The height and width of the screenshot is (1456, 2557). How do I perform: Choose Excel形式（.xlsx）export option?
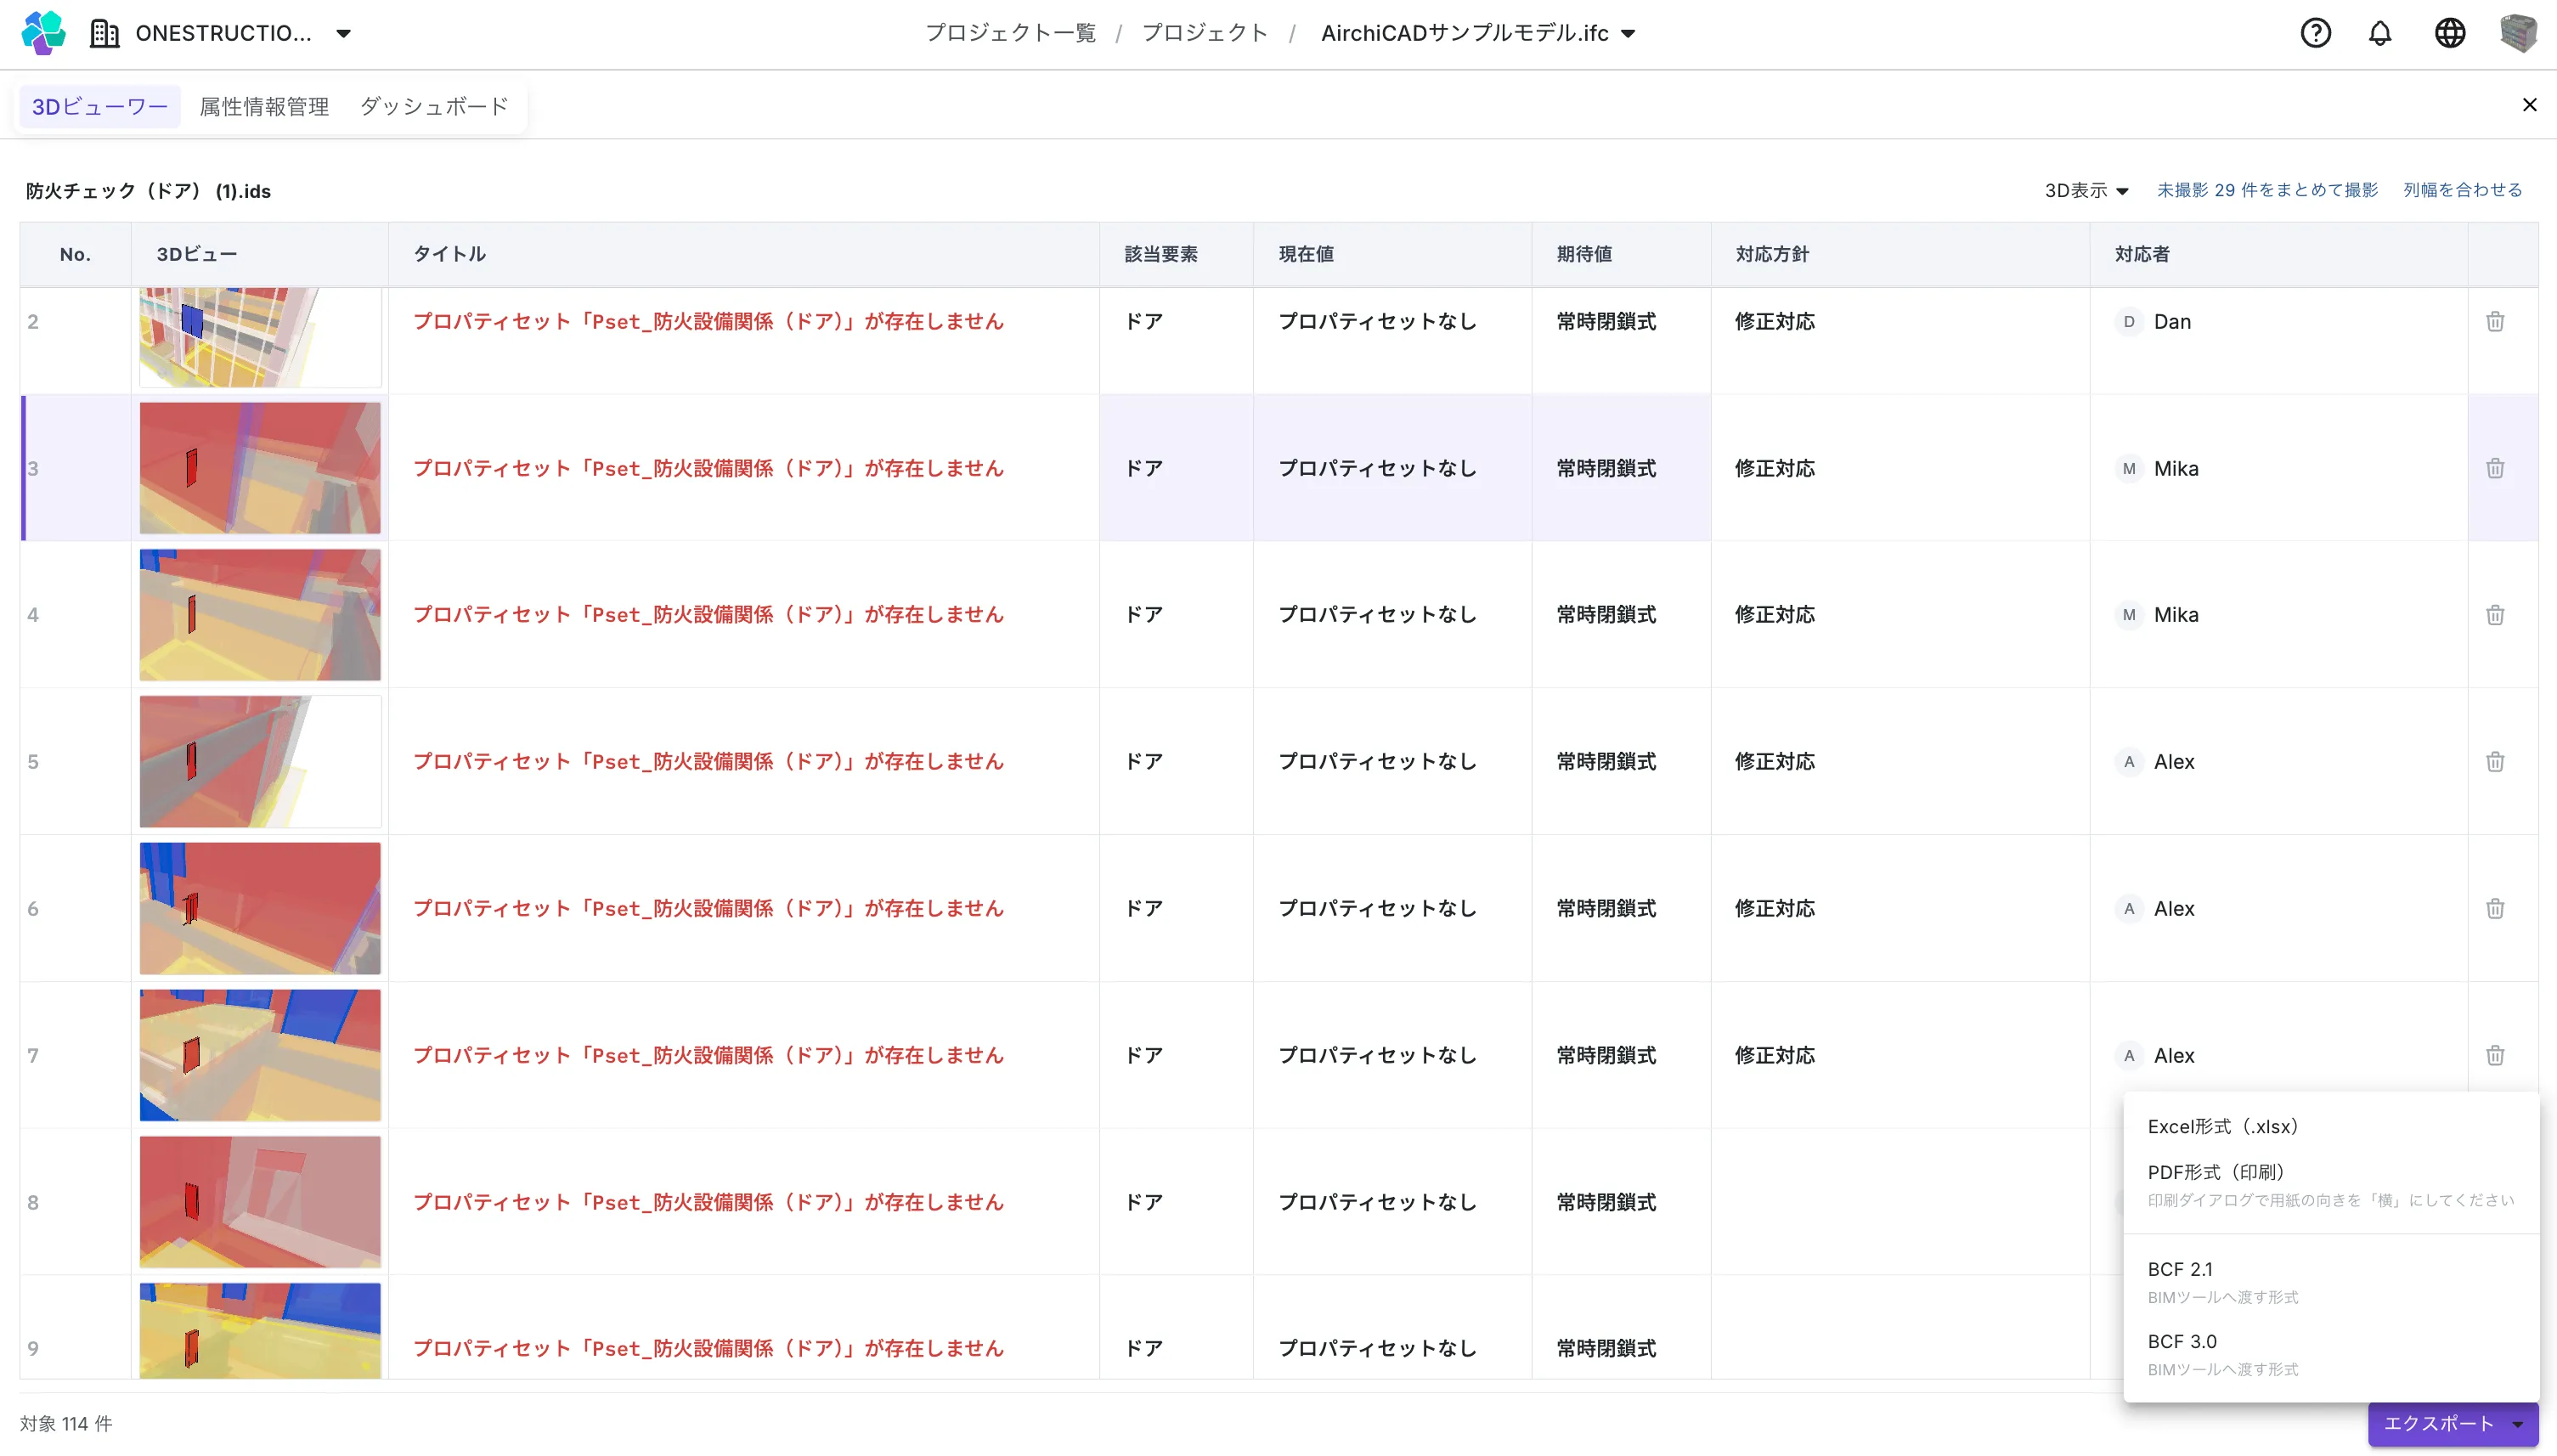[x=2330, y=1126]
